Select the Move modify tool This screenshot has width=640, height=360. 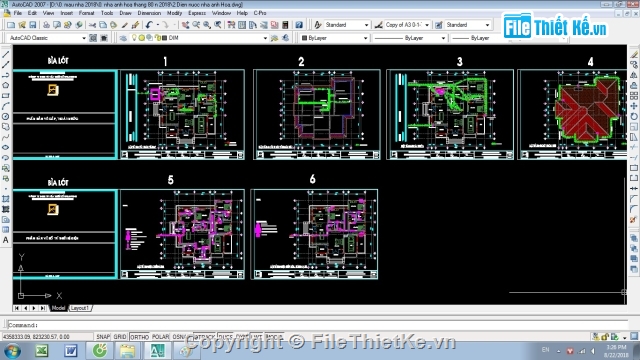click(634, 106)
